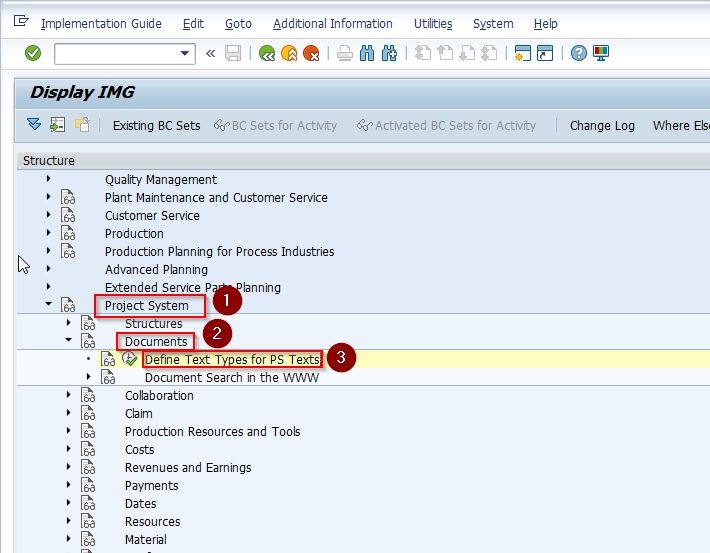The height and width of the screenshot is (553, 710).
Task: Select the Payments tree item
Action: 151,486
